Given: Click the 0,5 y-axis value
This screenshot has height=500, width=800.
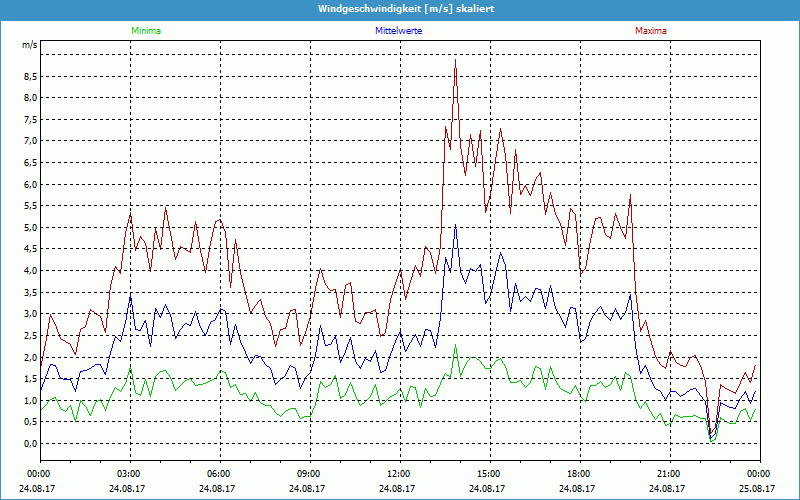Looking at the screenshot, I should pos(31,421).
